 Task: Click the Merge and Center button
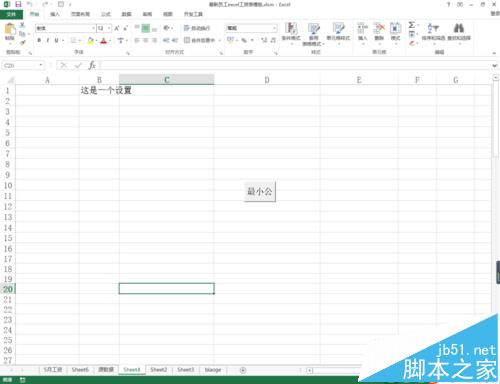200,40
